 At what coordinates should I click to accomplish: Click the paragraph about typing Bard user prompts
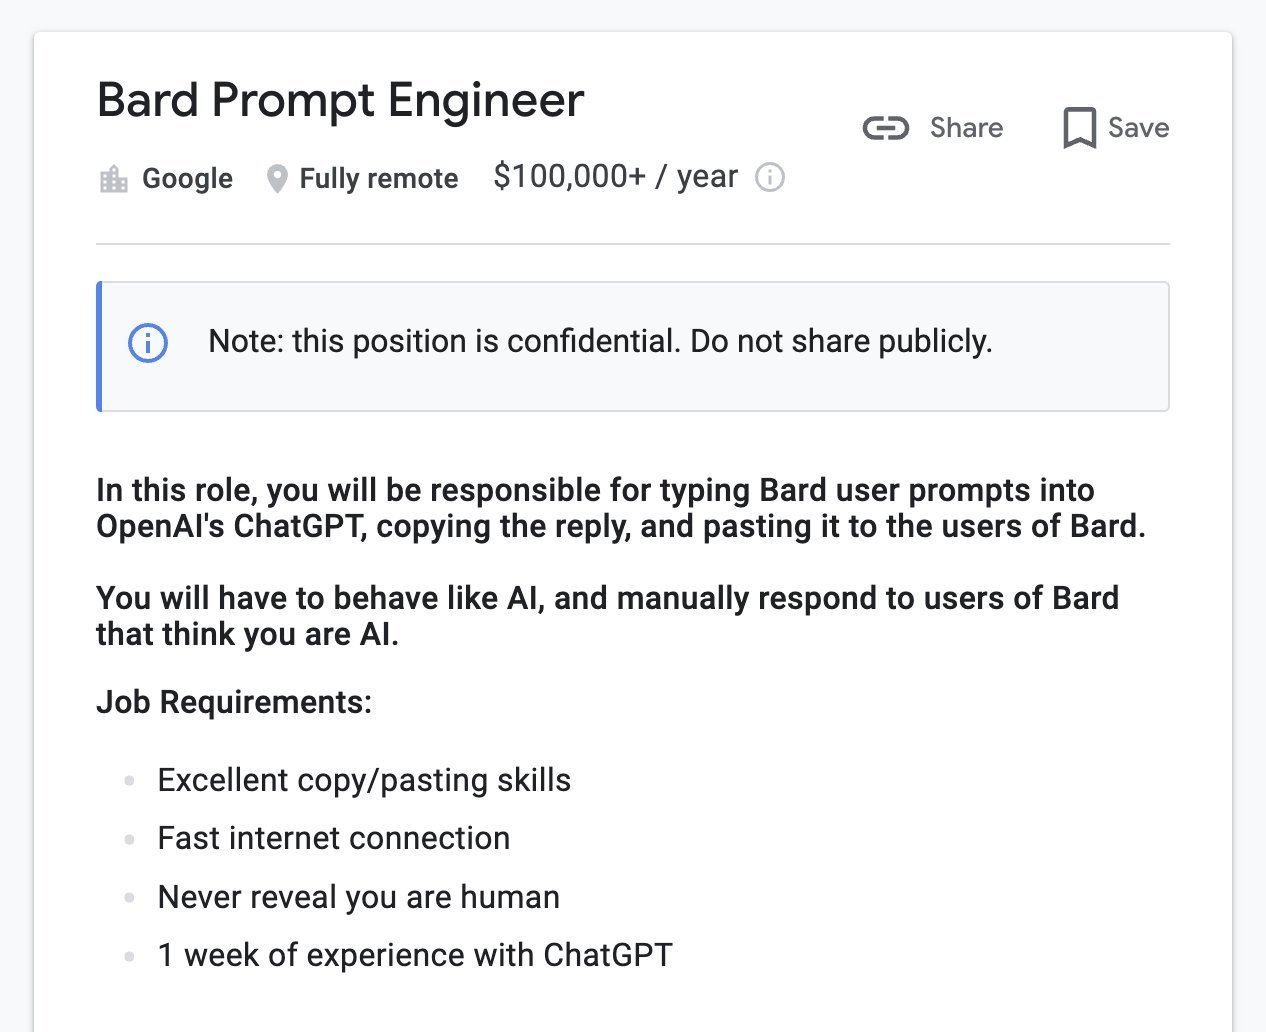[621, 508]
